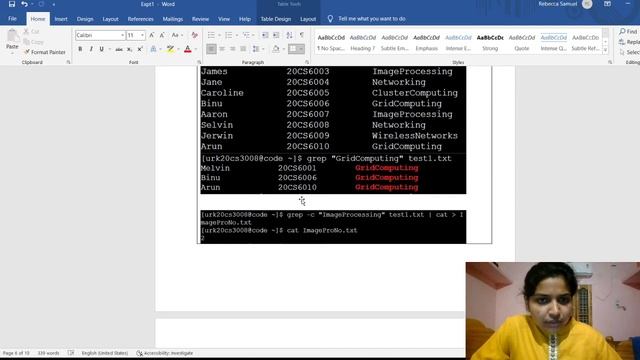The height and width of the screenshot is (360, 640).
Task: Open line spacing dropdown
Action: click(x=258, y=49)
